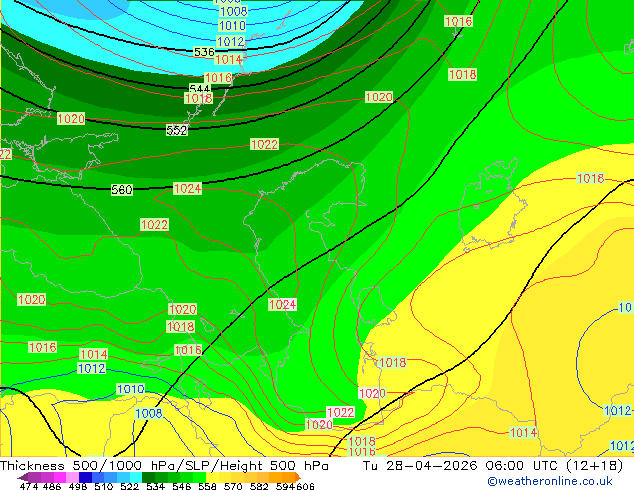Choose the bright yellow swatch above 558
The width and height of the screenshot is (634, 490).
[x=212, y=477]
